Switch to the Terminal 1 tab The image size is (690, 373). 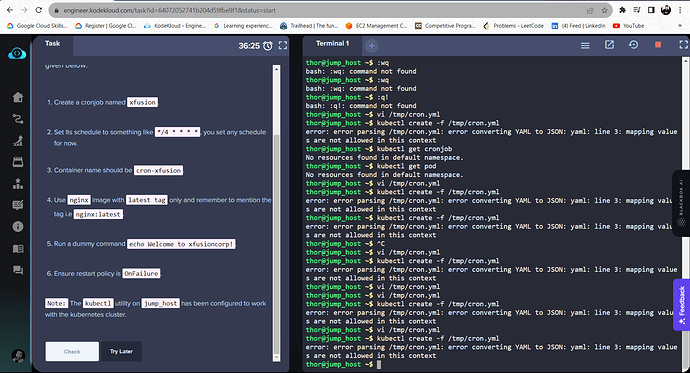click(332, 44)
